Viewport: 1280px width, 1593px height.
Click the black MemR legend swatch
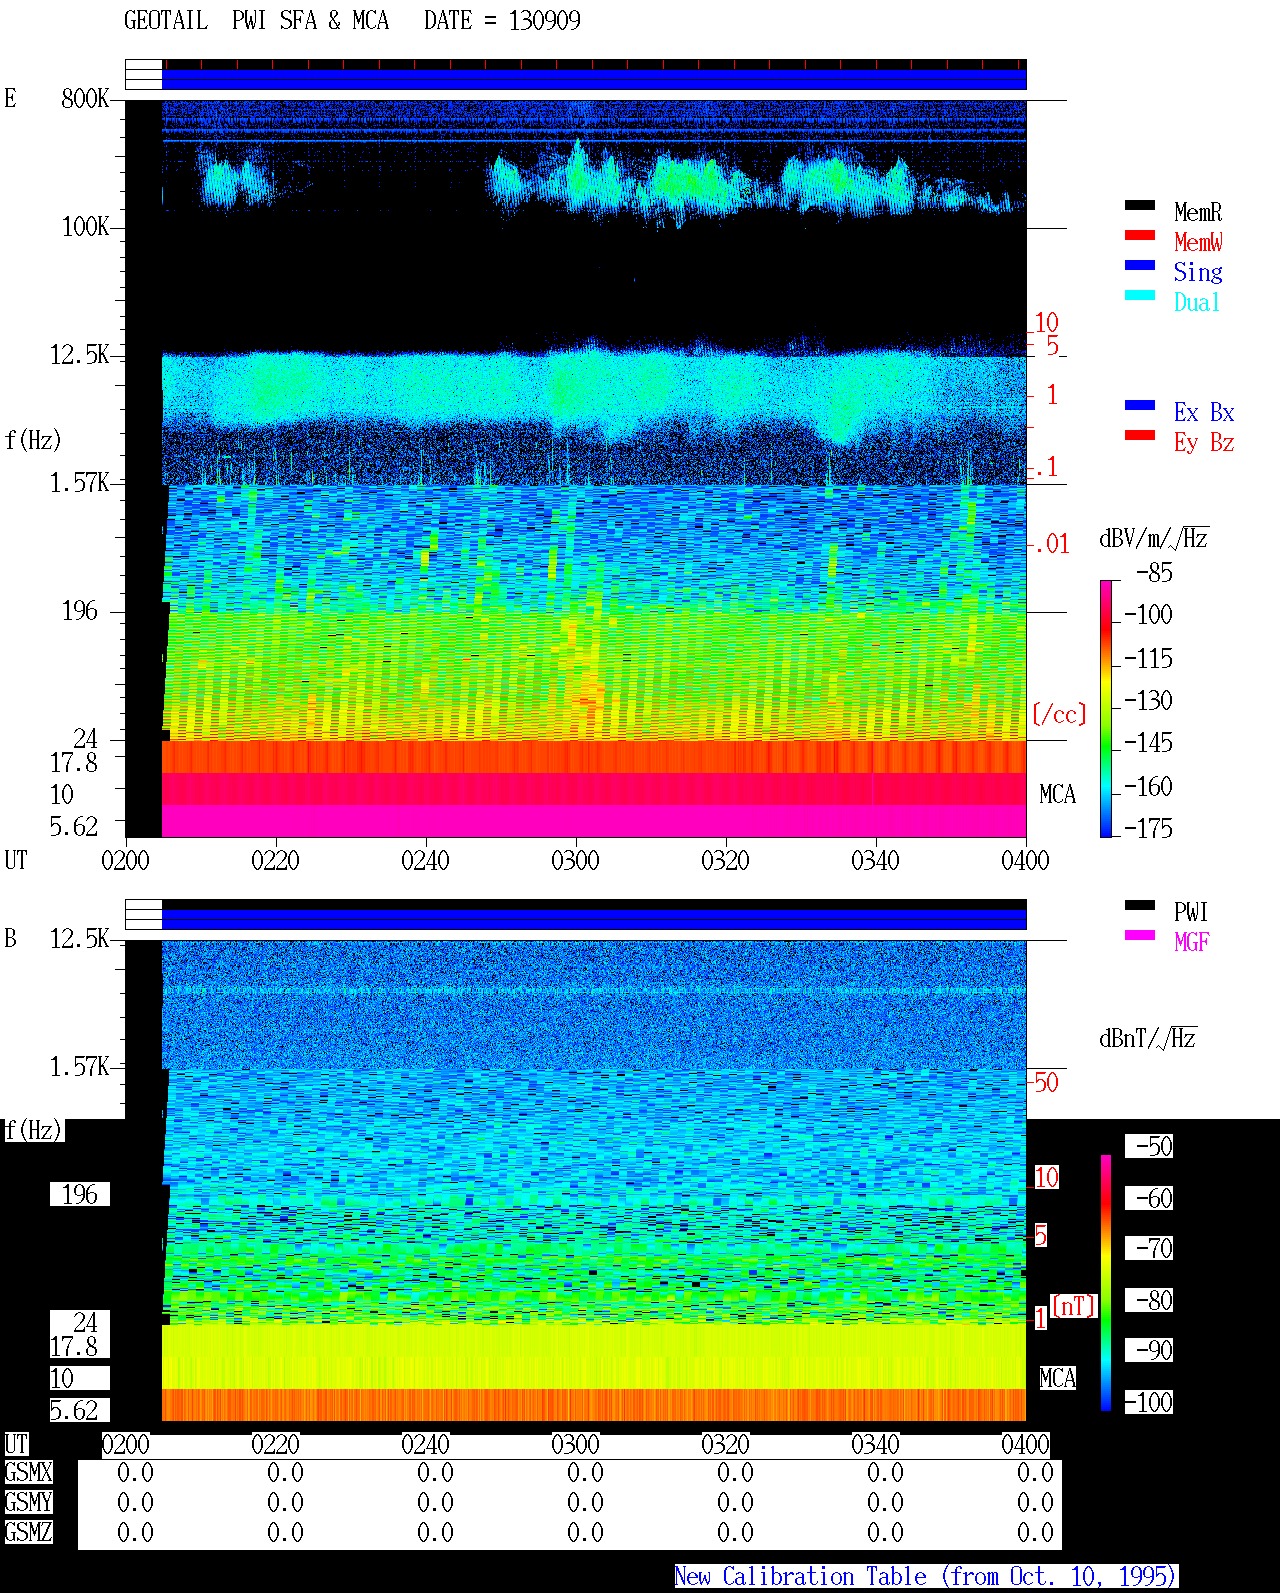1140,205
